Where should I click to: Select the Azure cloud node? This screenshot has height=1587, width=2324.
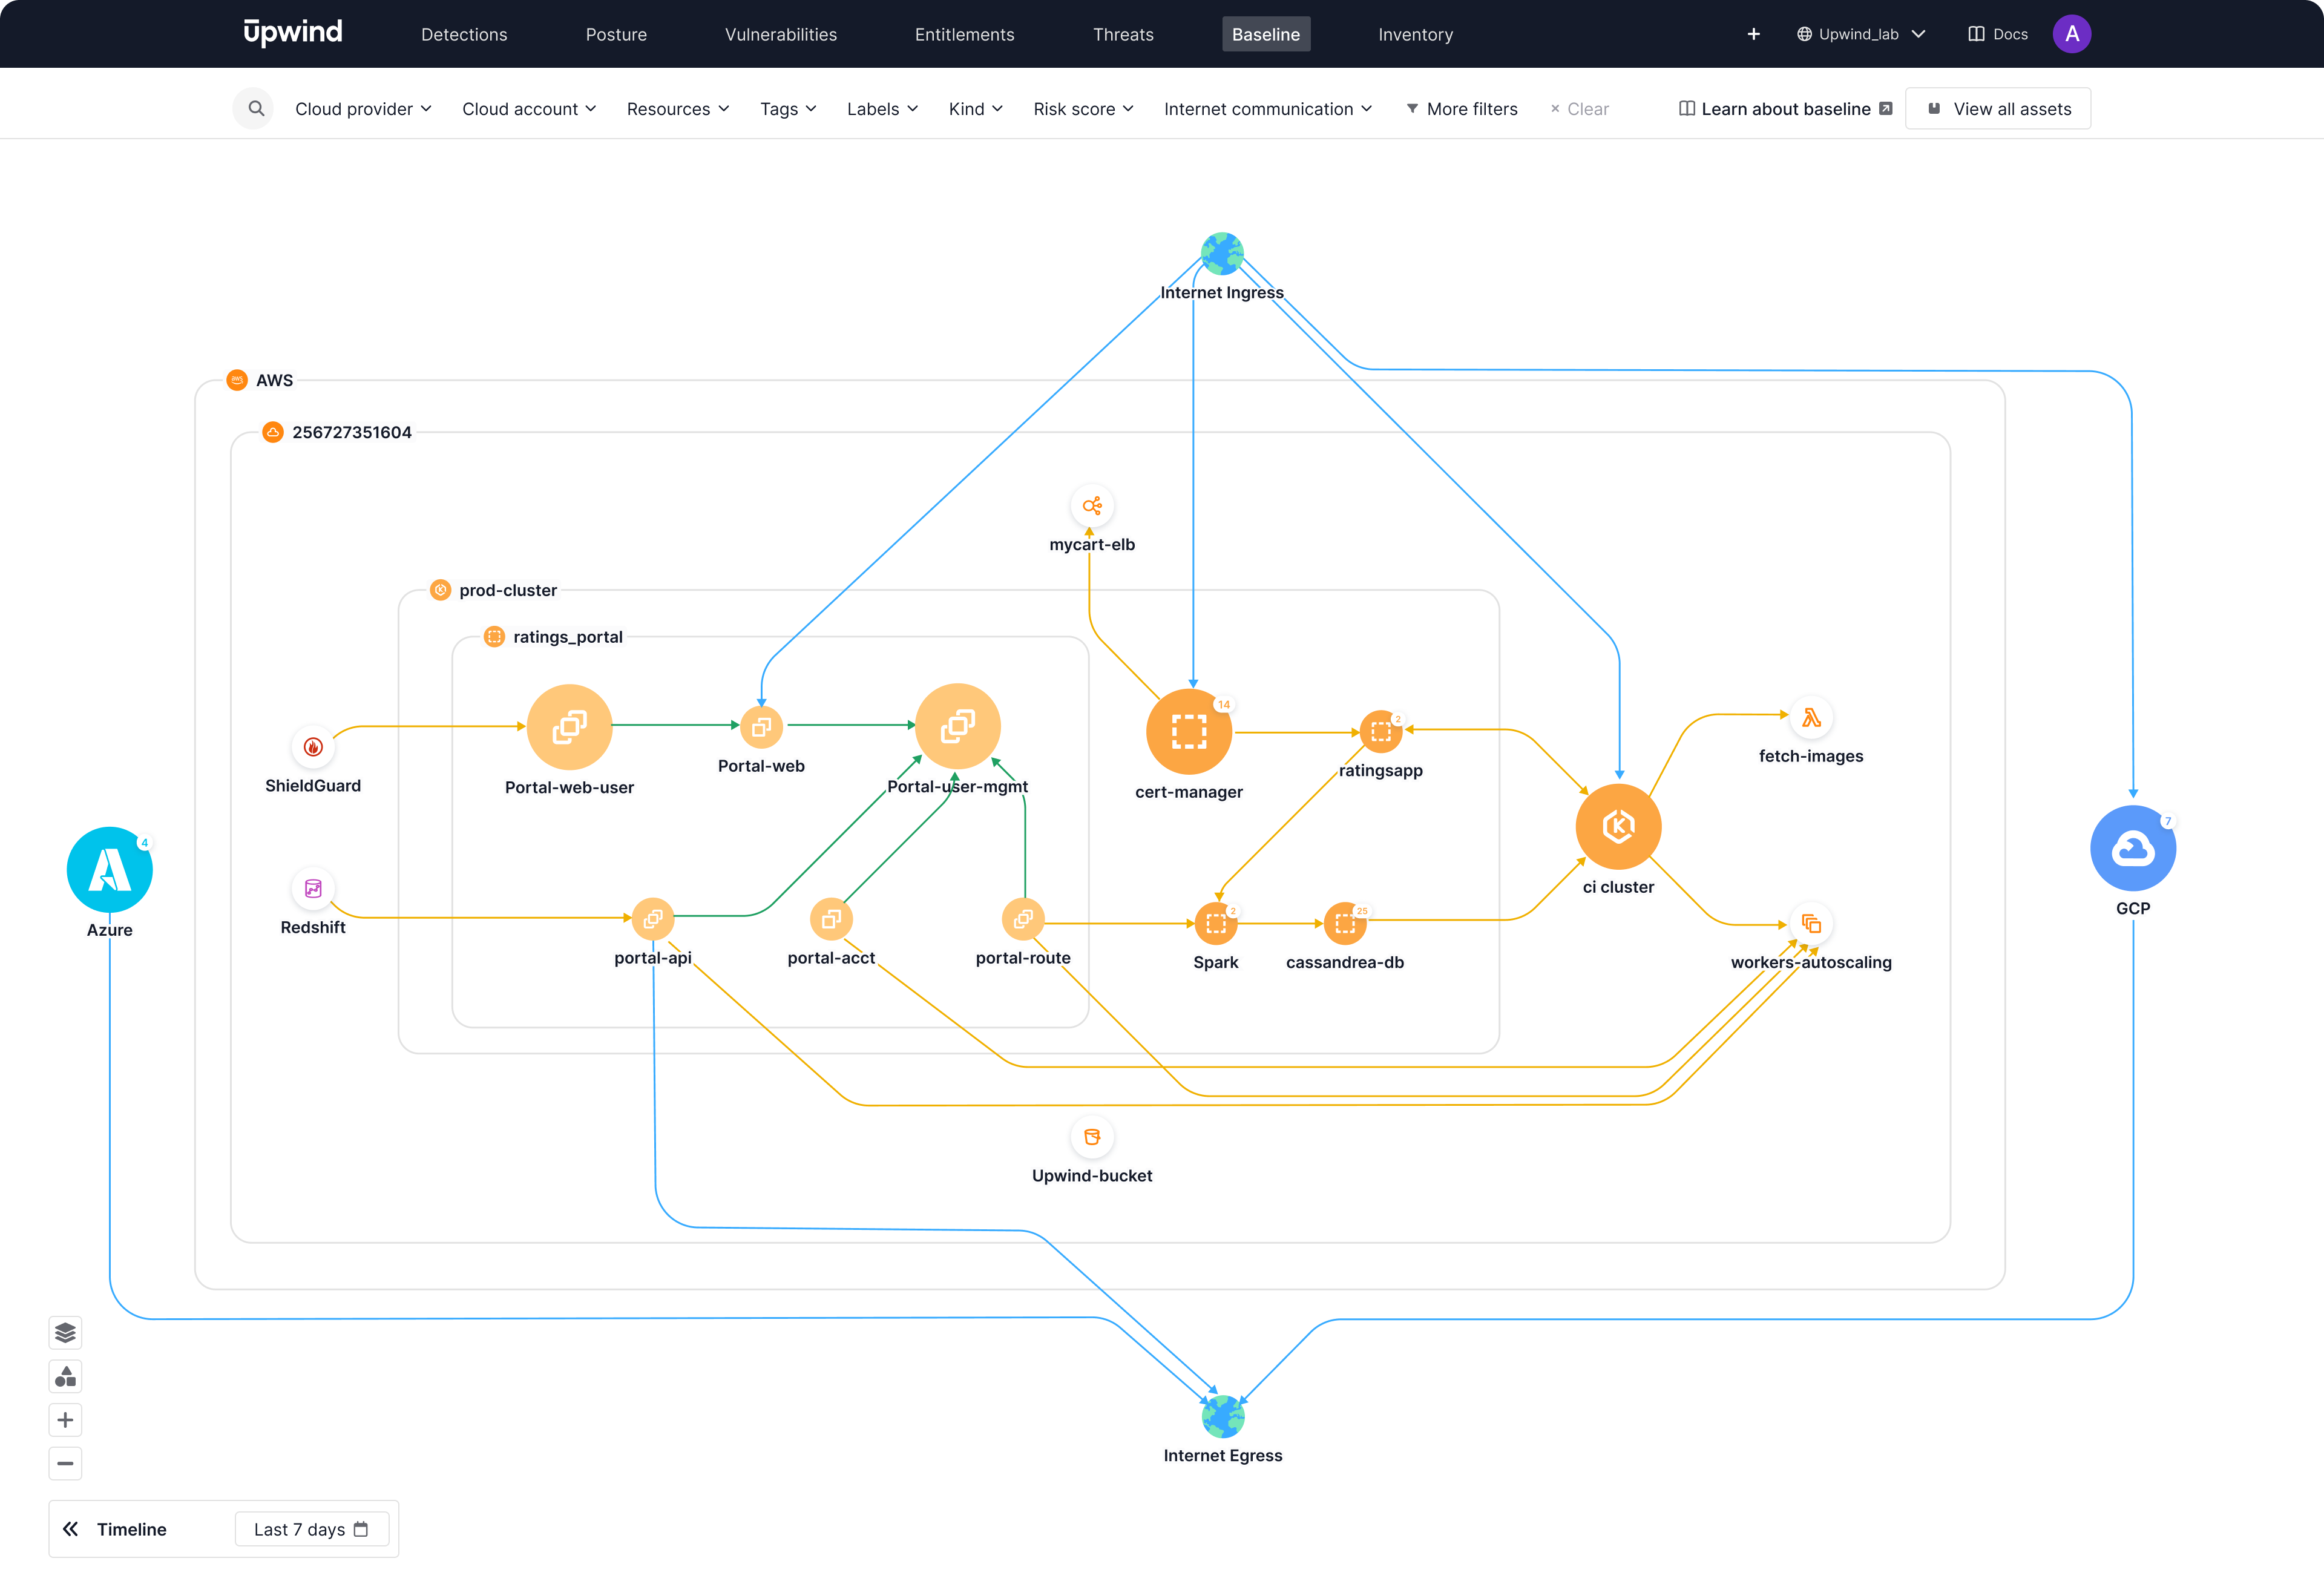[109, 869]
